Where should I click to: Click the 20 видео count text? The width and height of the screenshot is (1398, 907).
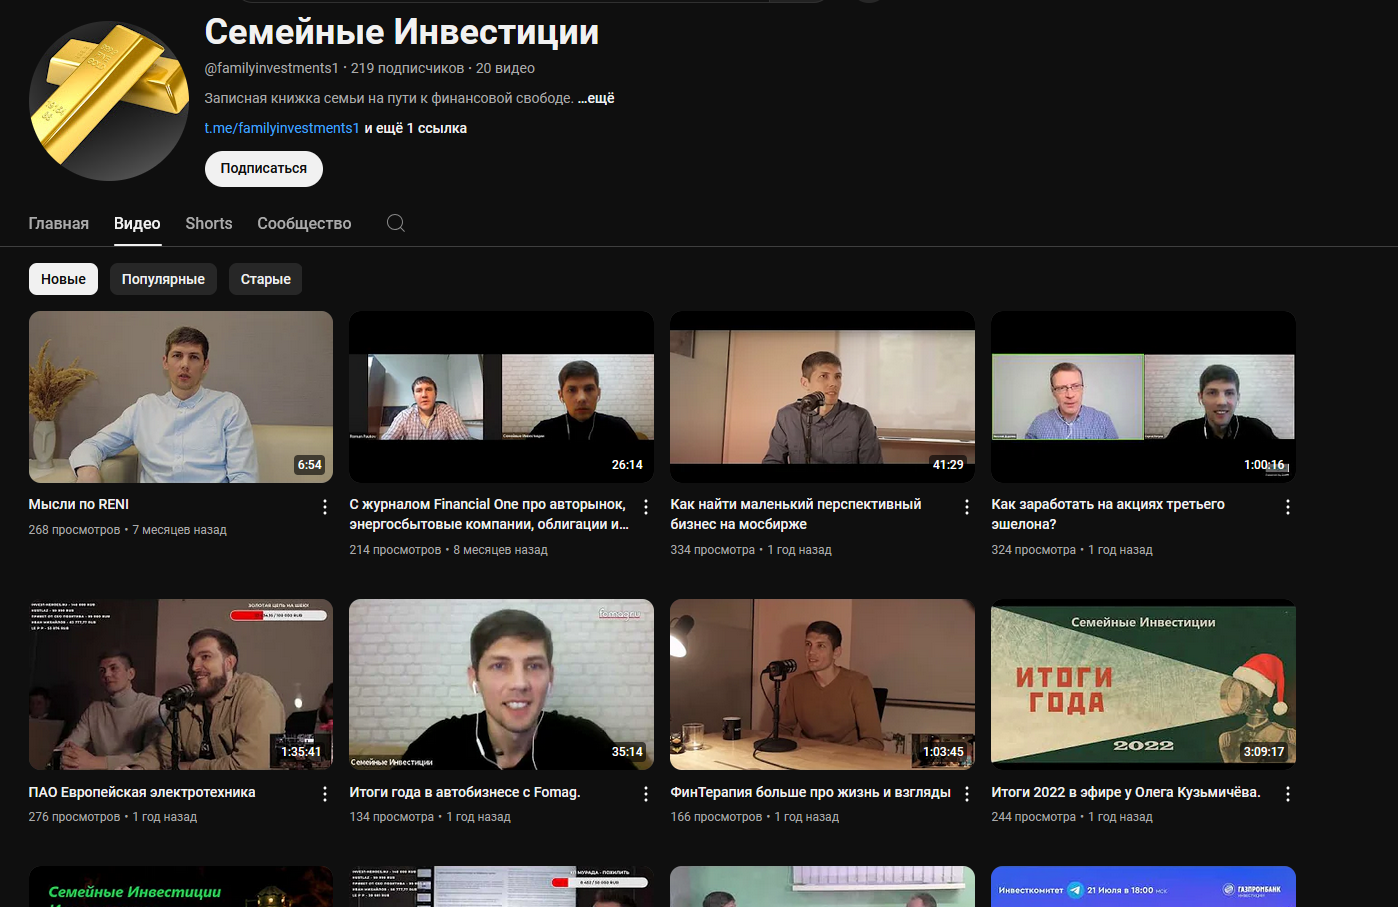[505, 68]
